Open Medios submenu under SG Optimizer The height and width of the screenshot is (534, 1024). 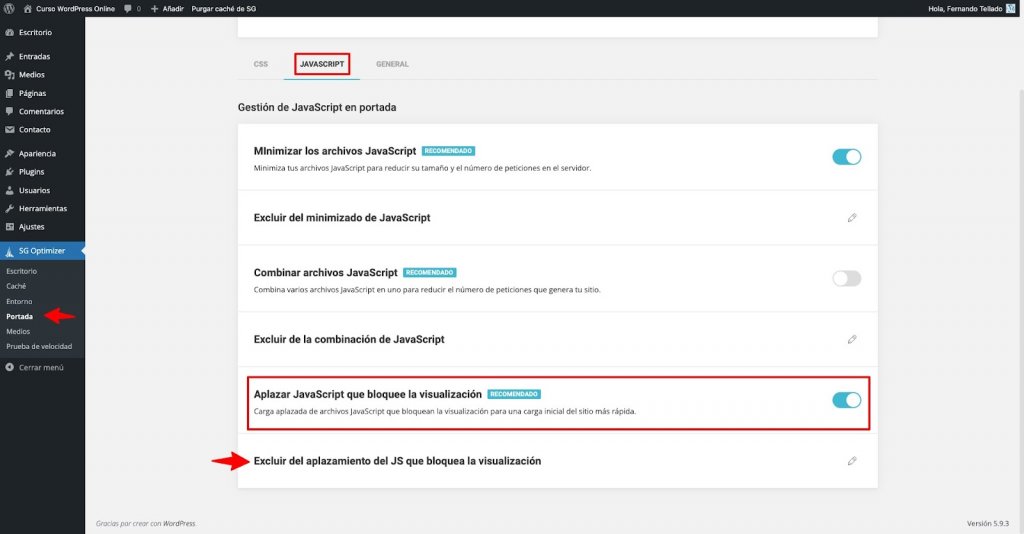click(18, 332)
